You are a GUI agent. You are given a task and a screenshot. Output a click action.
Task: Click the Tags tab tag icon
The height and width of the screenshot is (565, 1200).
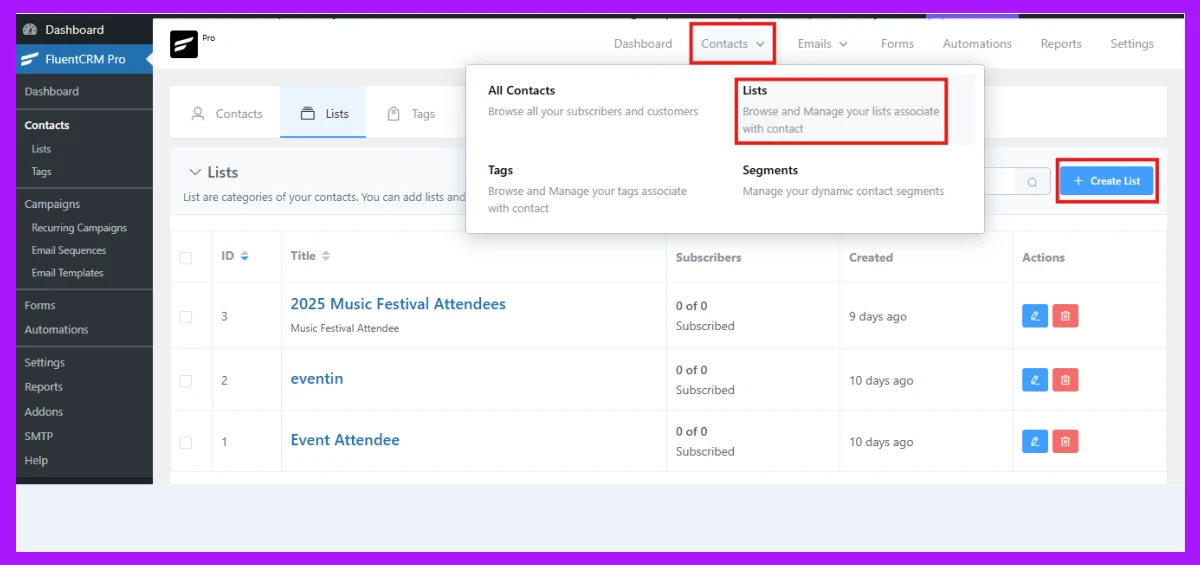point(394,113)
